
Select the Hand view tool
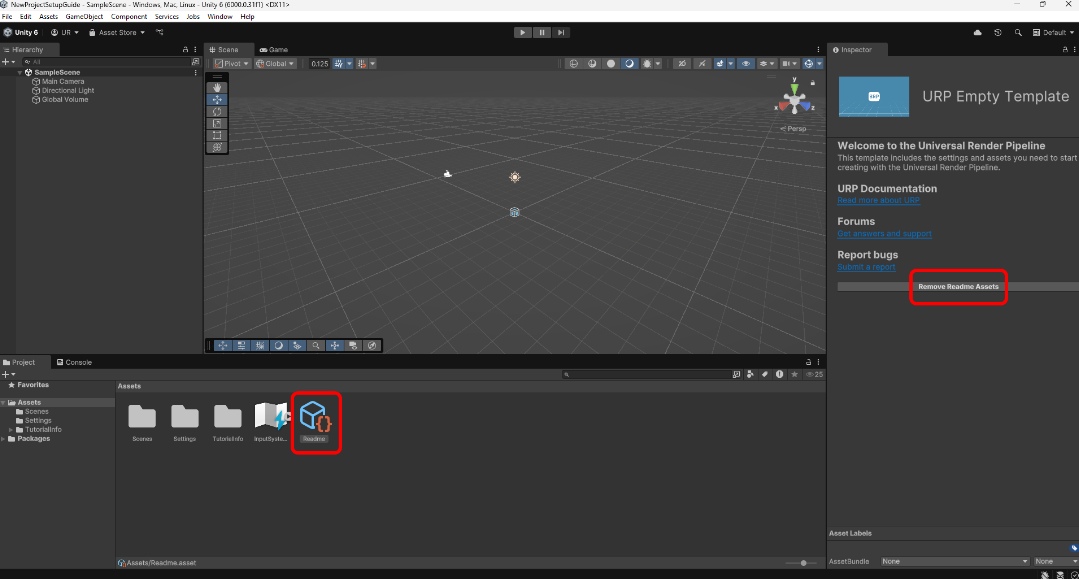pos(217,87)
